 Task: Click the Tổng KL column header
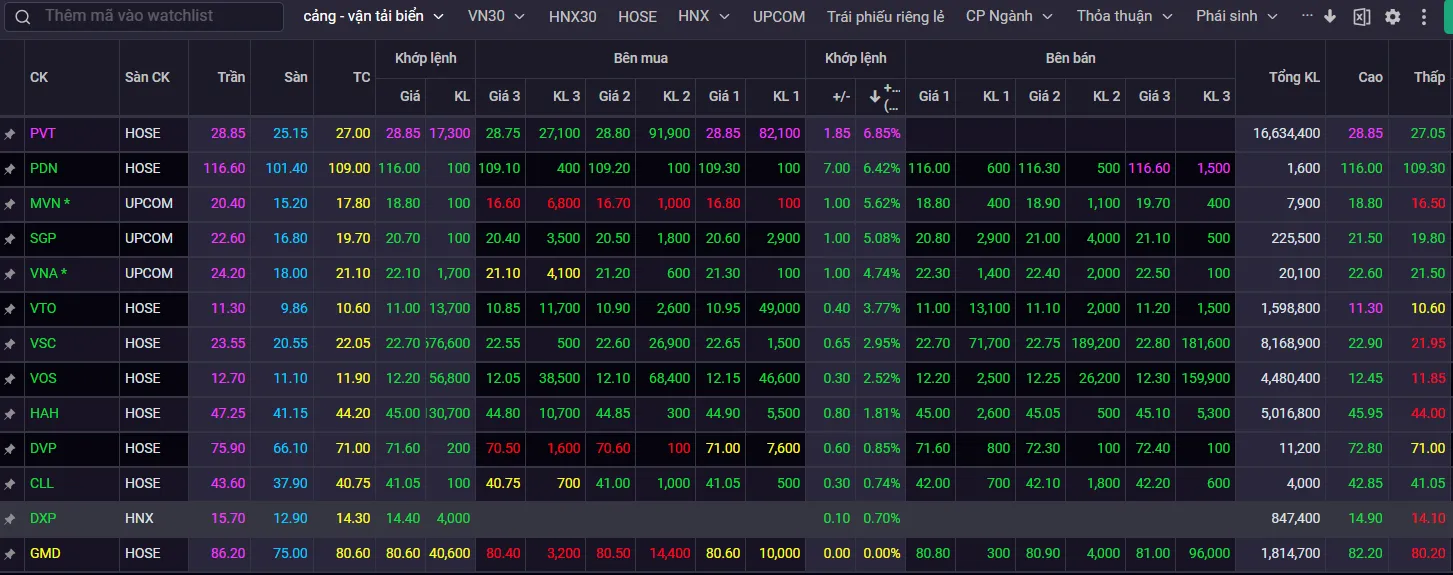[x=1294, y=77]
